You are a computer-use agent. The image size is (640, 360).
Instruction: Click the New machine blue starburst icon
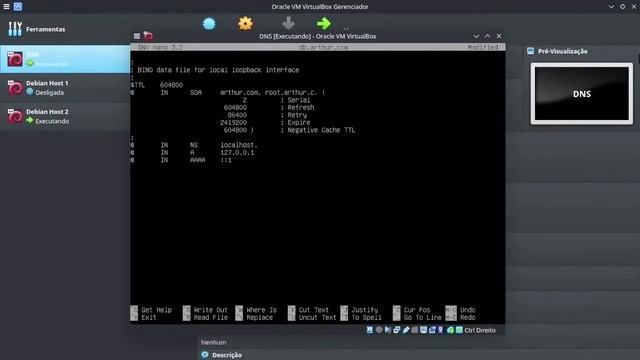(209, 24)
